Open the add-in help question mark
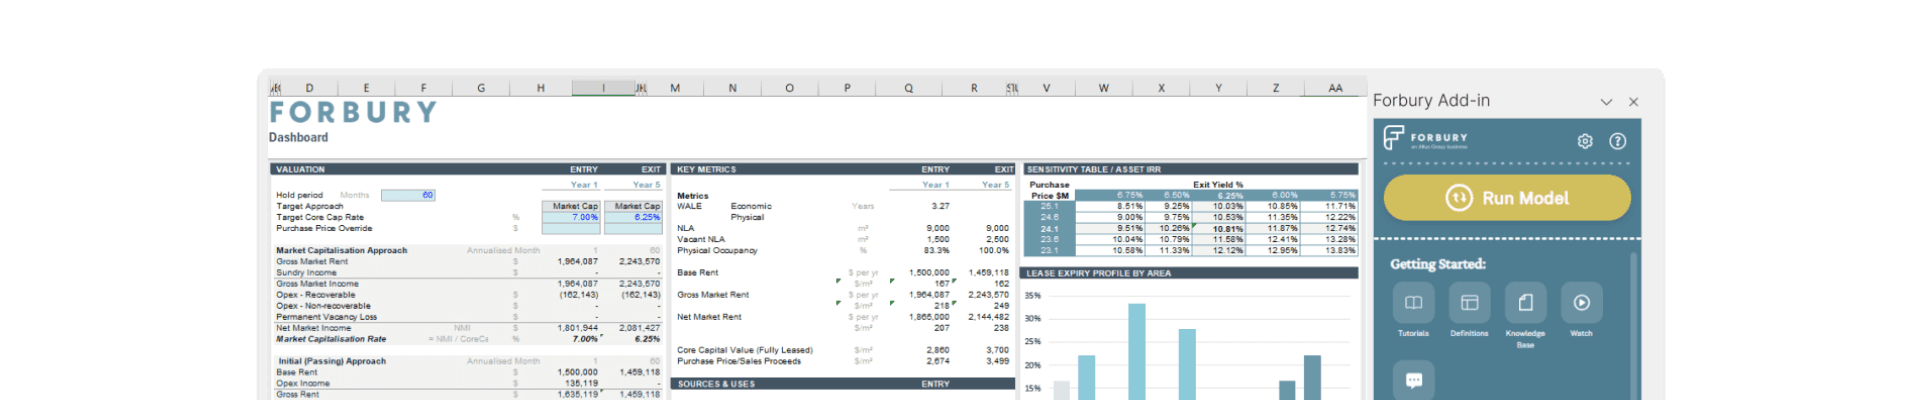This screenshot has height=400, width=1920. pos(1617,141)
